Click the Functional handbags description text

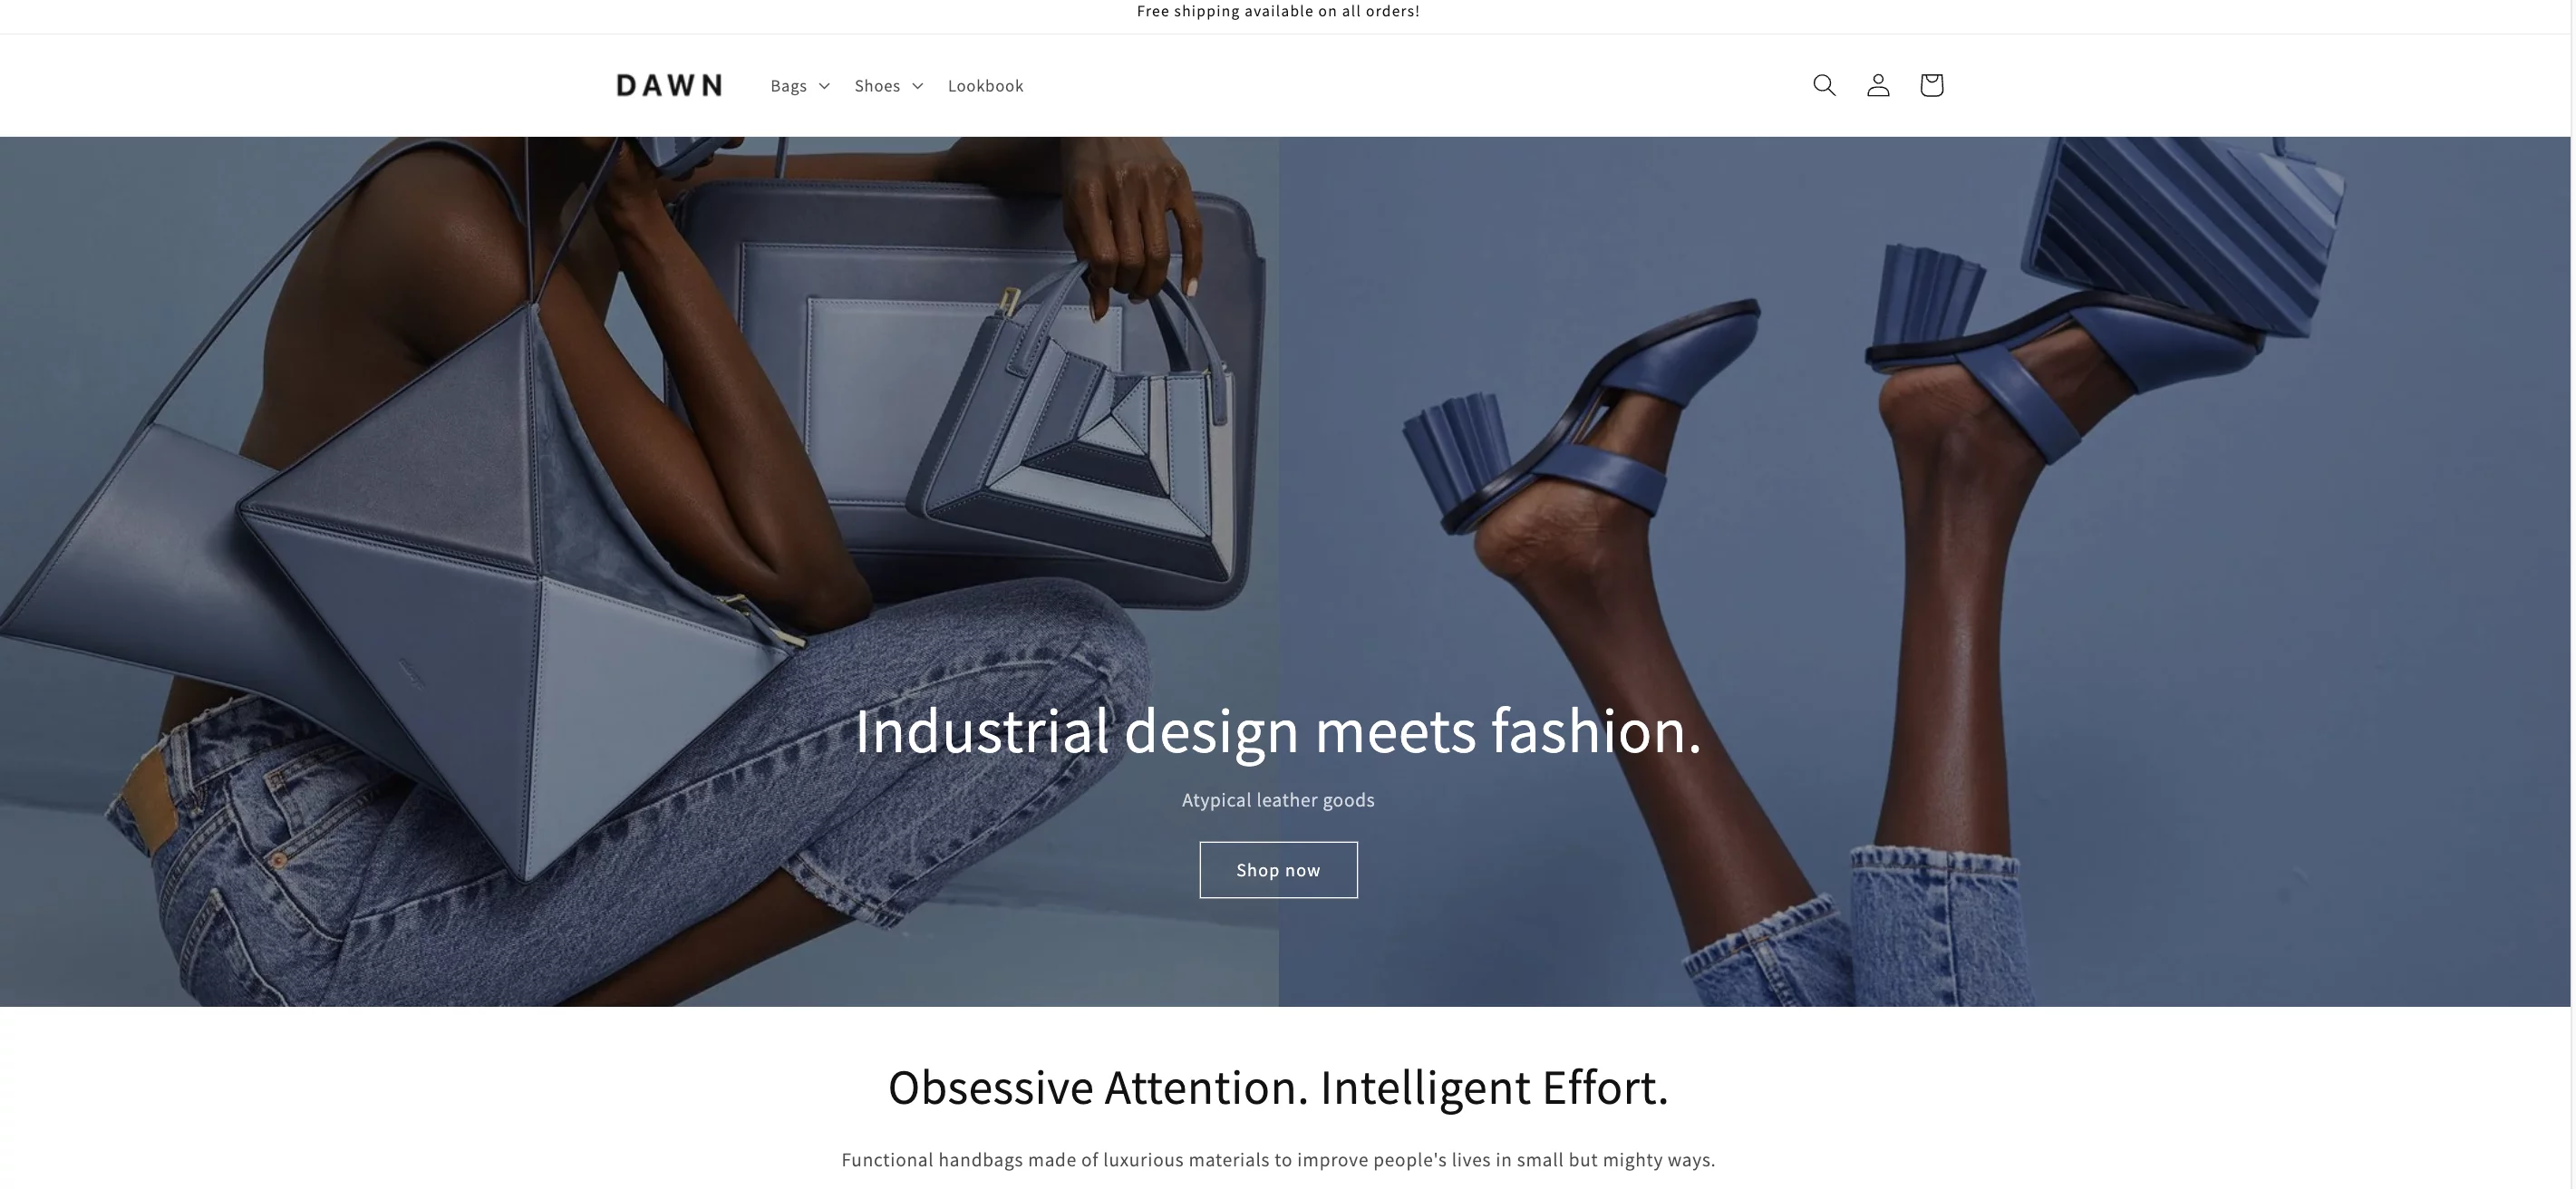tap(1278, 1160)
